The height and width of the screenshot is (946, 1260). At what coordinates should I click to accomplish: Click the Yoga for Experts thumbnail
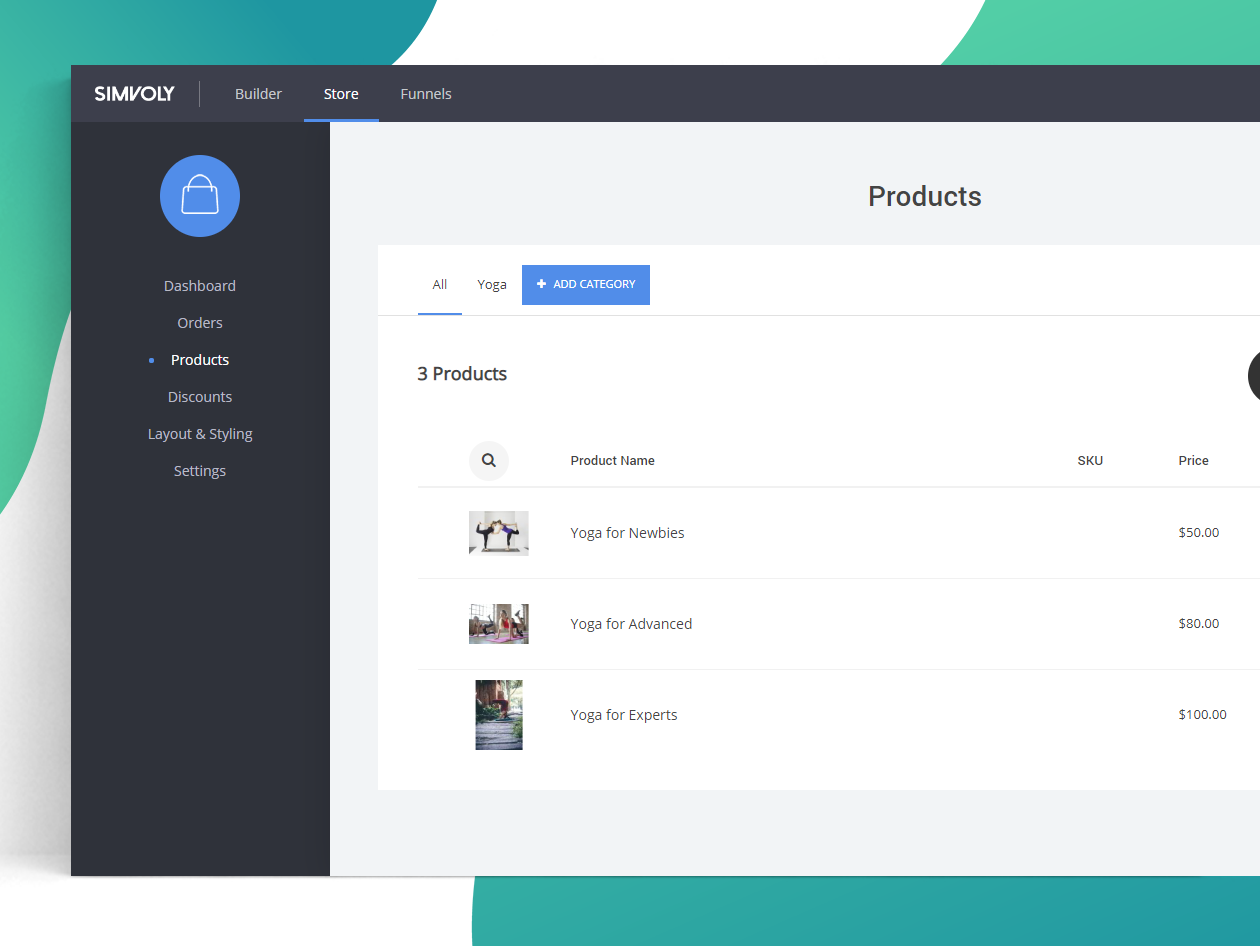pos(499,715)
